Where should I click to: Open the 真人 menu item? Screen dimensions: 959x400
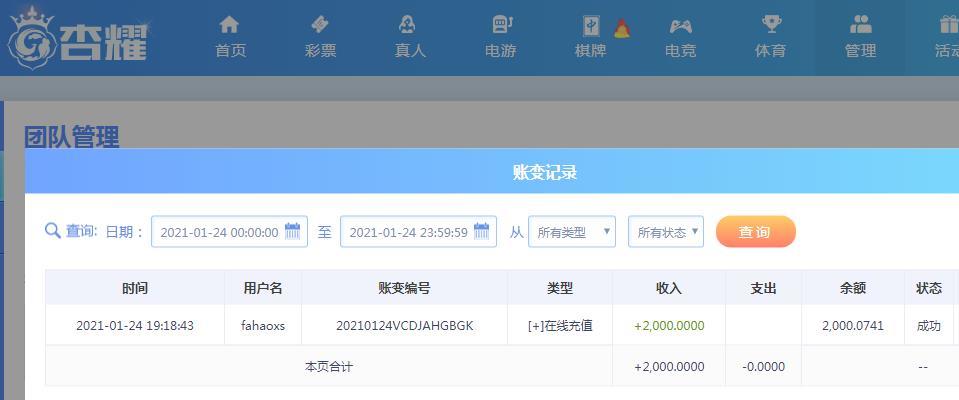[x=410, y=51]
